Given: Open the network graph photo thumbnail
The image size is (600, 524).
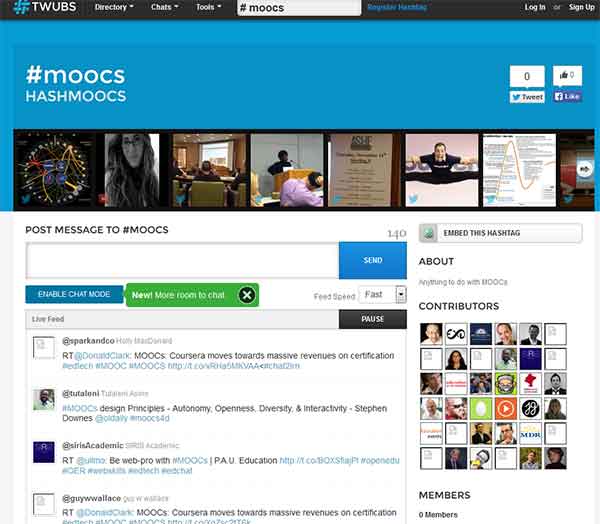Looking at the screenshot, I should (54, 170).
